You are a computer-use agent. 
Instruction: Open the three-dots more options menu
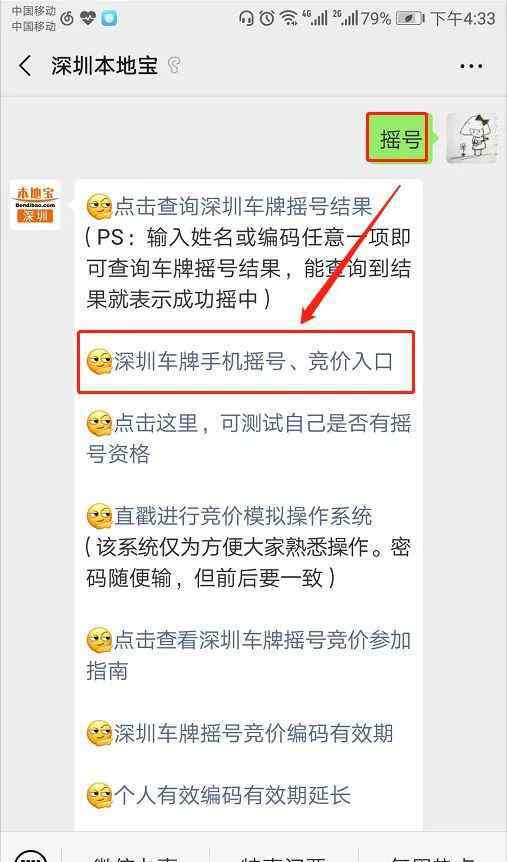pyautogui.click(x=471, y=67)
